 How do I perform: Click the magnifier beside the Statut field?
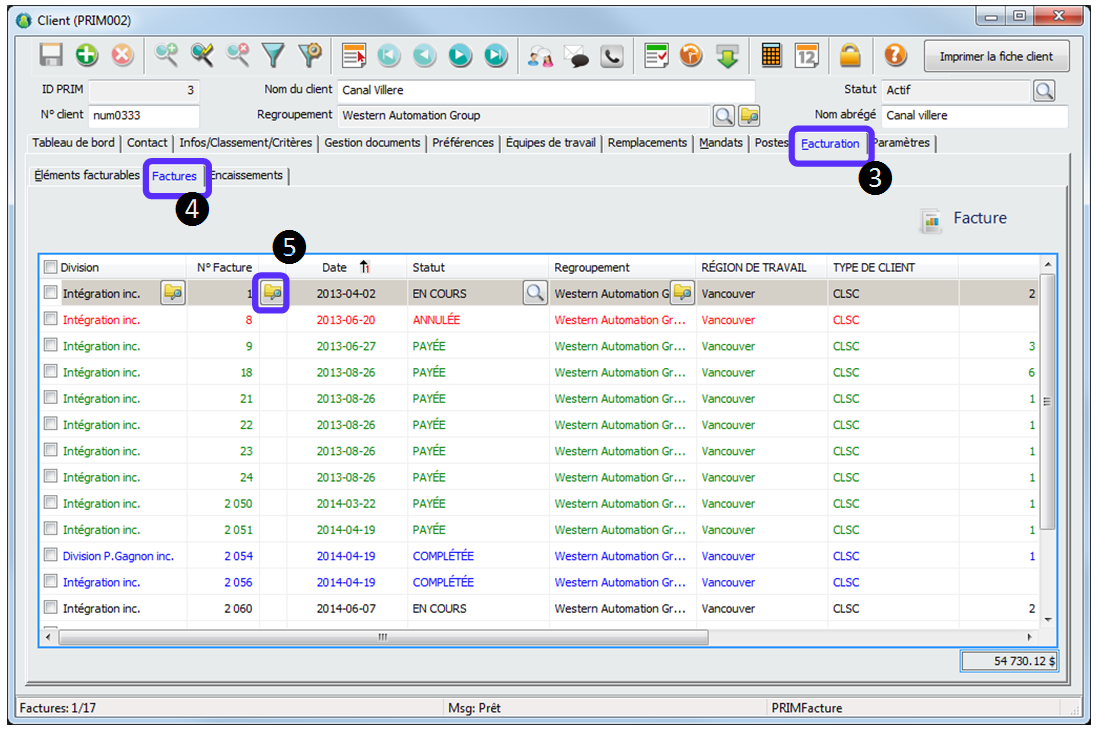pos(1043,91)
